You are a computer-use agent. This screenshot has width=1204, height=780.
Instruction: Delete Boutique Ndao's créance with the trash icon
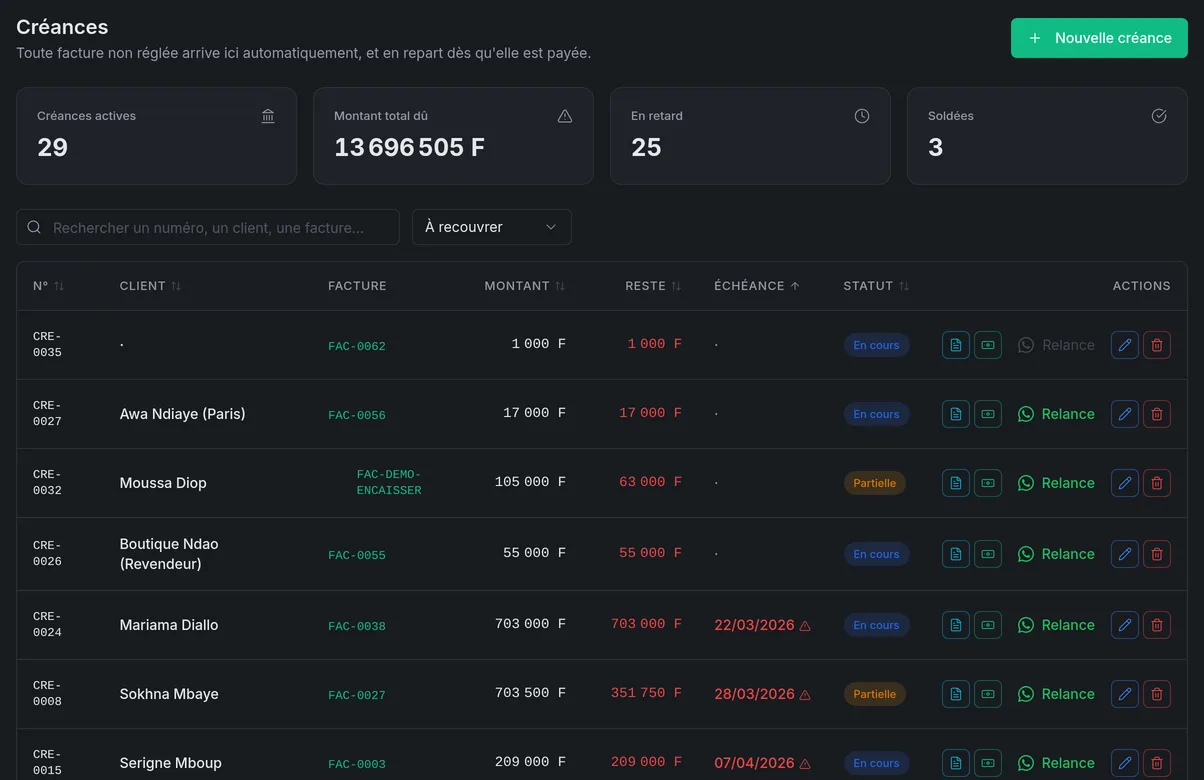pos(1157,554)
